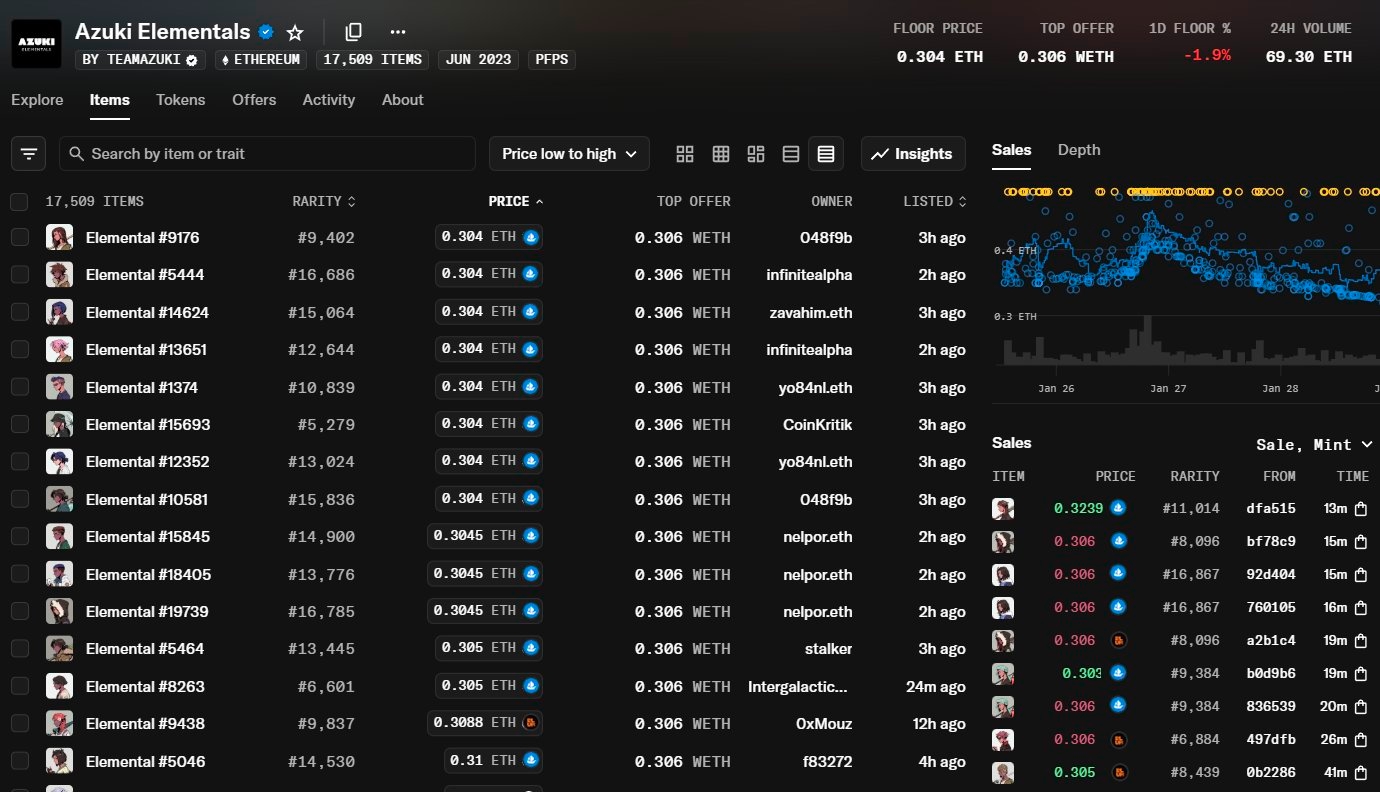Click the copy icon beside the star
This screenshot has height=792, width=1380.
[354, 32]
